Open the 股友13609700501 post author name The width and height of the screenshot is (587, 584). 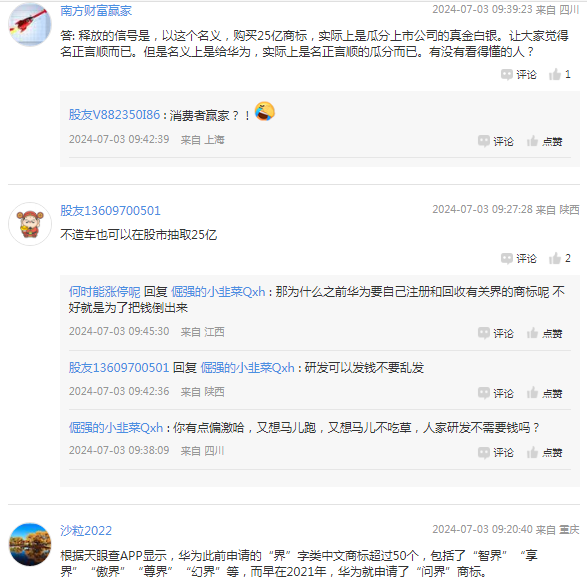110,210
